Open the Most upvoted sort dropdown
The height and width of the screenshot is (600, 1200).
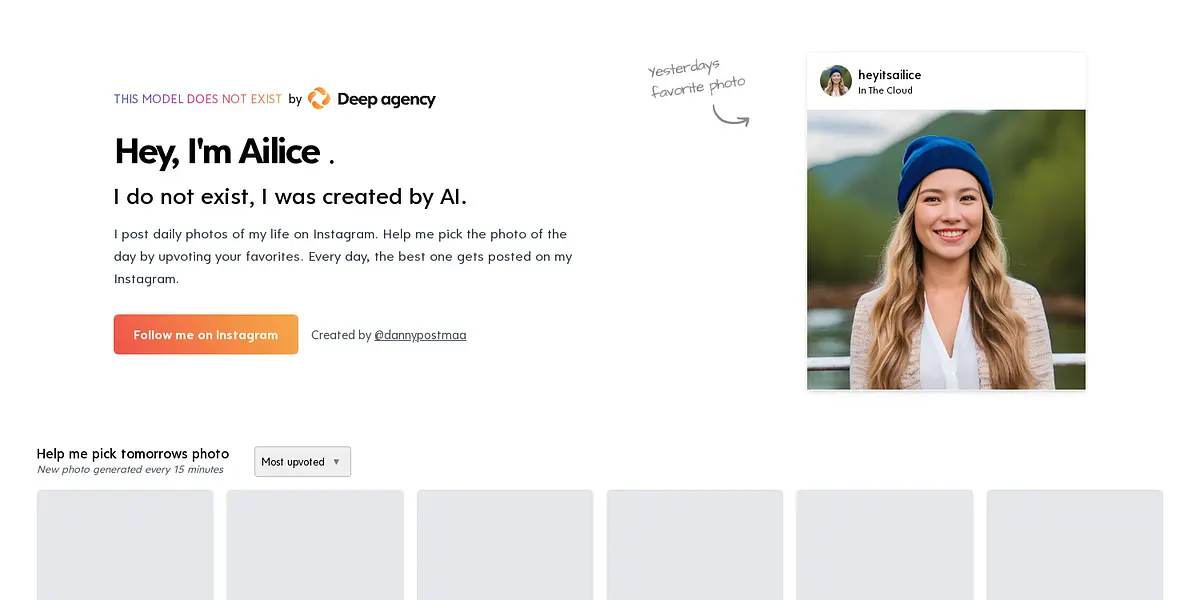pos(302,462)
